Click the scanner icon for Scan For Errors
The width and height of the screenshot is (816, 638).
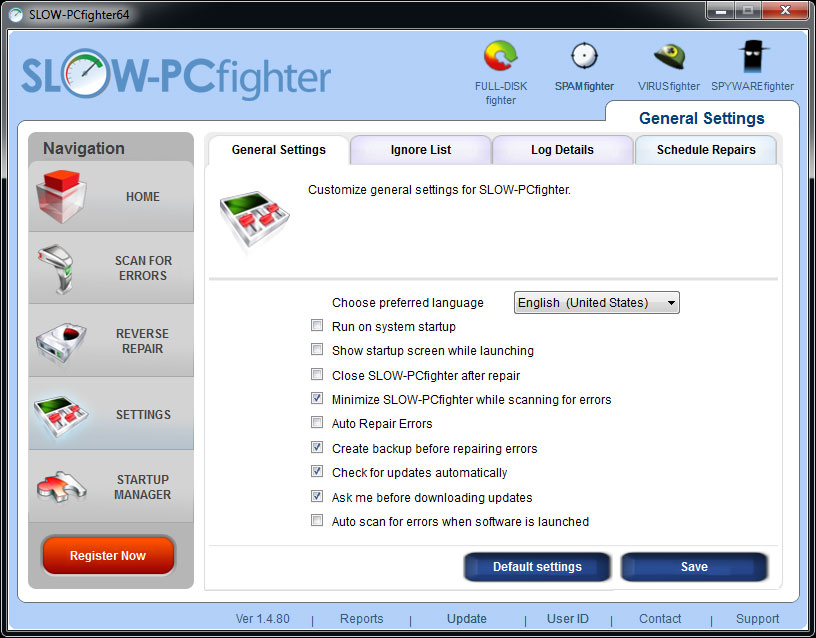(58, 269)
